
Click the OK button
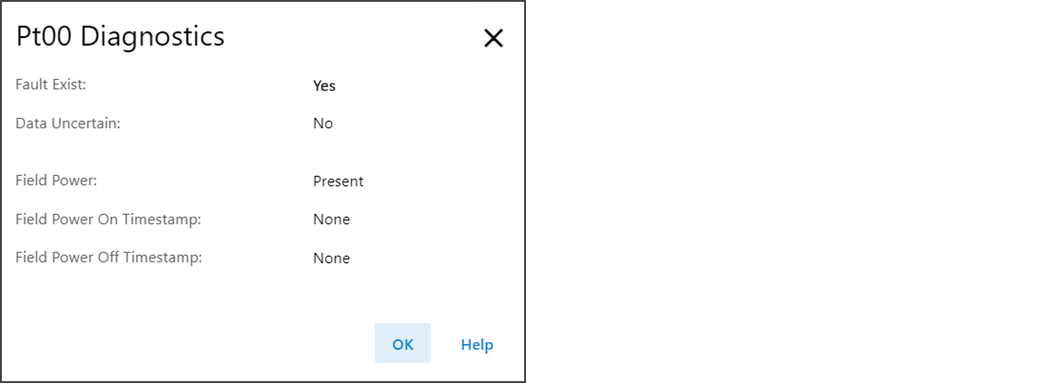pos(402,343)
